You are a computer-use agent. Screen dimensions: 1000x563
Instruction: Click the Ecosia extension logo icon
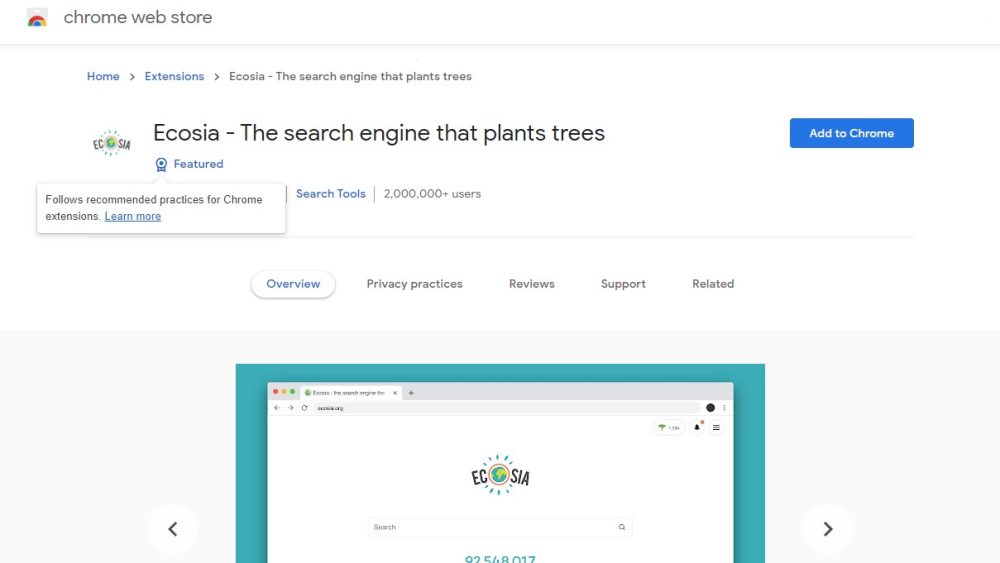[x=112, y=143]
